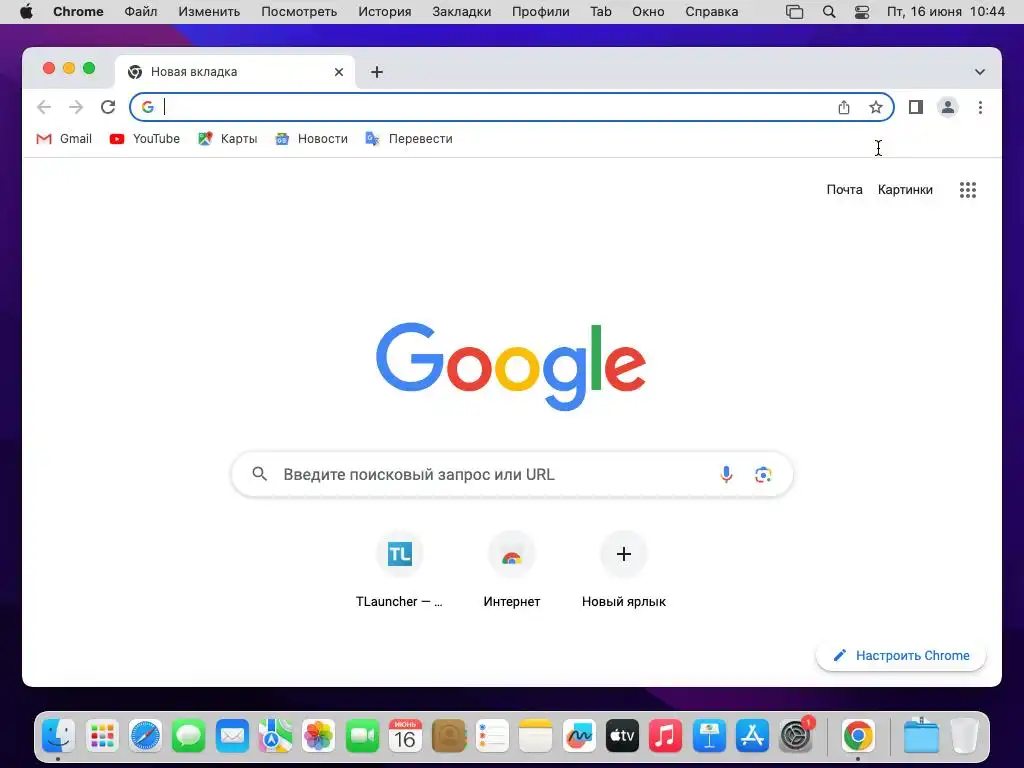Open Control Center in the menu bar
Screen dimensions: 1024x768
(862, 12)
